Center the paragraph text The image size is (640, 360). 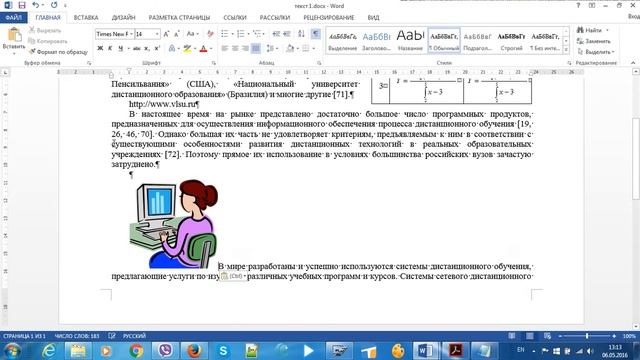235,49
